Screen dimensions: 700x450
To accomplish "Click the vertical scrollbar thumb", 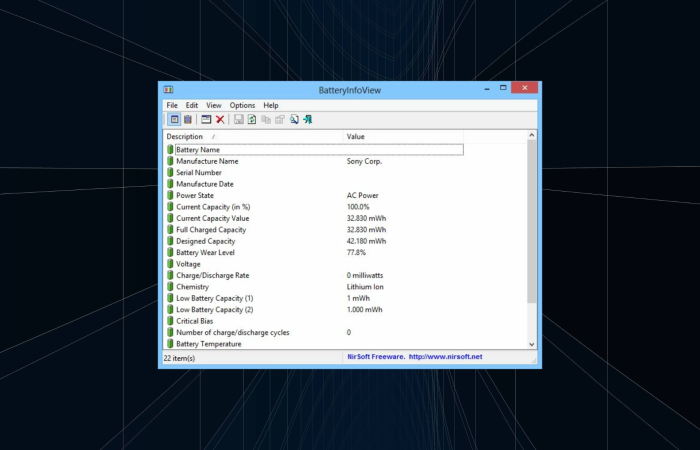I will click(x=532, y=221).
